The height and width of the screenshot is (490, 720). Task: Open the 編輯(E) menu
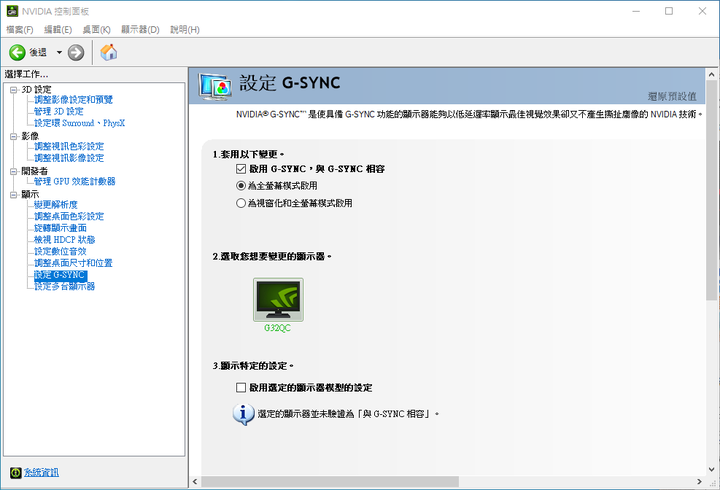[x=58, y=29]
